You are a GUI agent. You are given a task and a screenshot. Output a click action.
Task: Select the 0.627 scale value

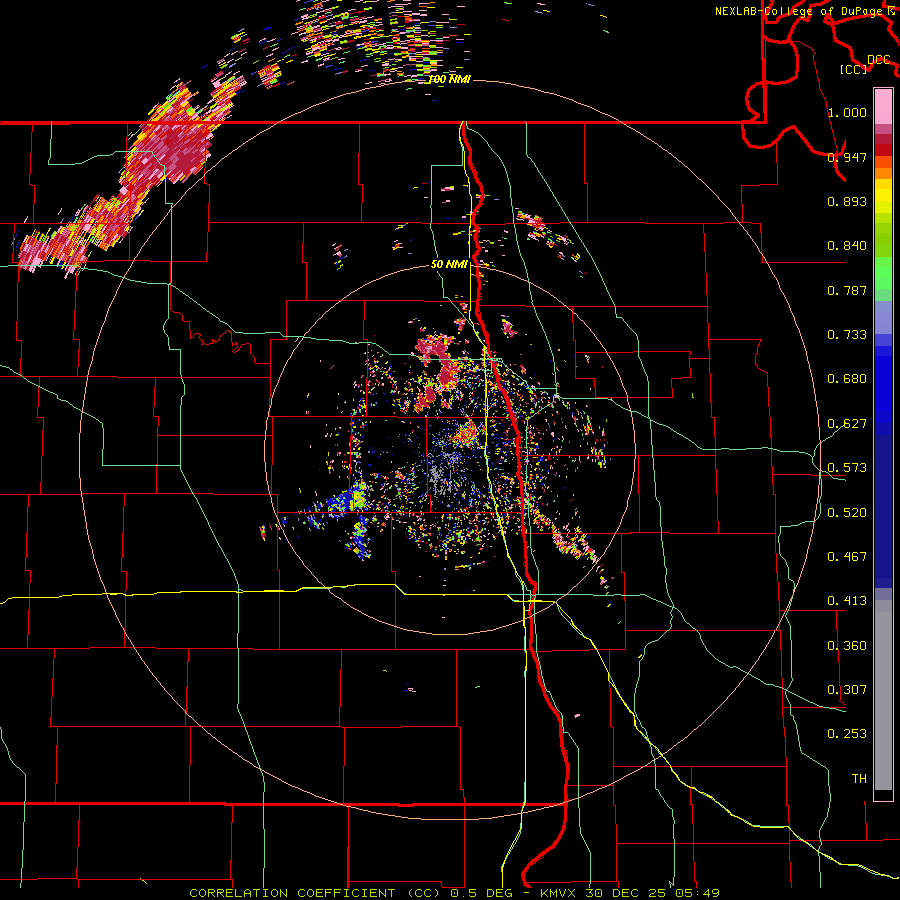tap(847, 424)
